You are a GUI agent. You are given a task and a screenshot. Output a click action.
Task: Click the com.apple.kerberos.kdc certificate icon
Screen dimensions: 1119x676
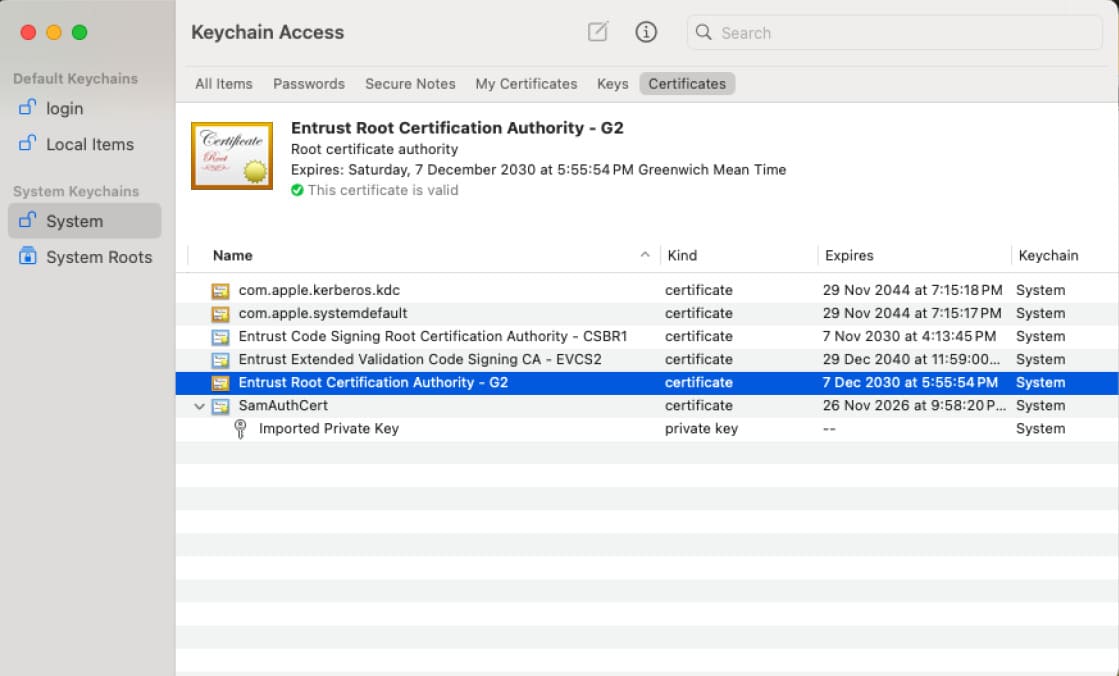[x=220, y=290]
